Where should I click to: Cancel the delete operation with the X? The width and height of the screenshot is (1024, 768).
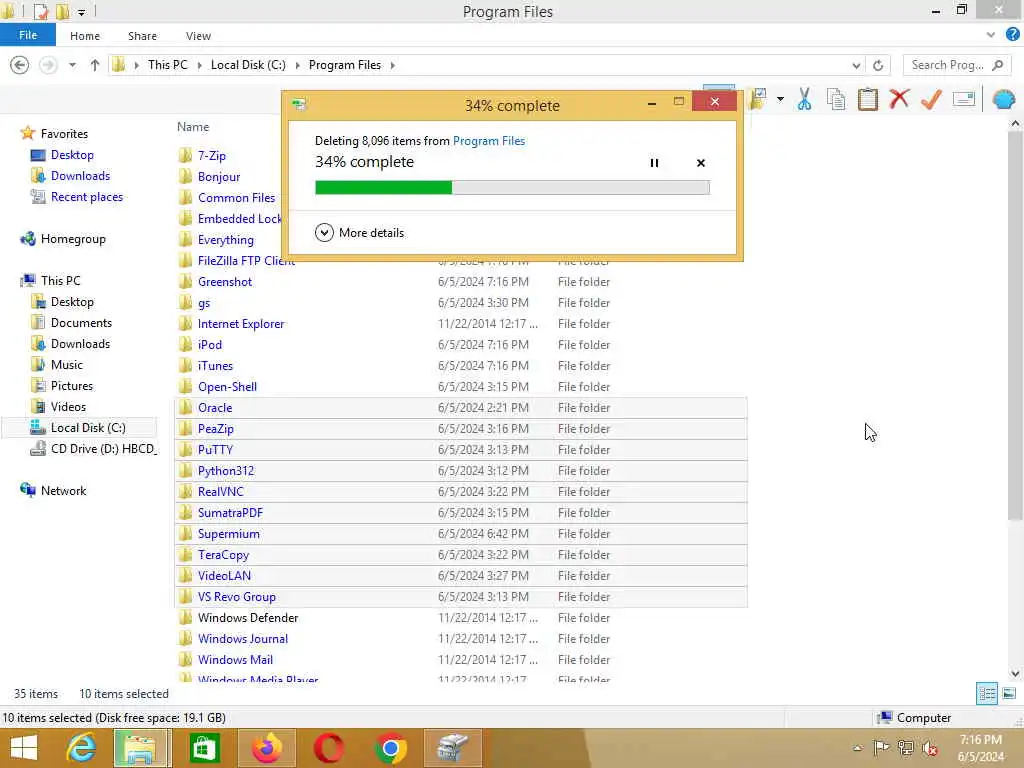[x=701, y=163]
